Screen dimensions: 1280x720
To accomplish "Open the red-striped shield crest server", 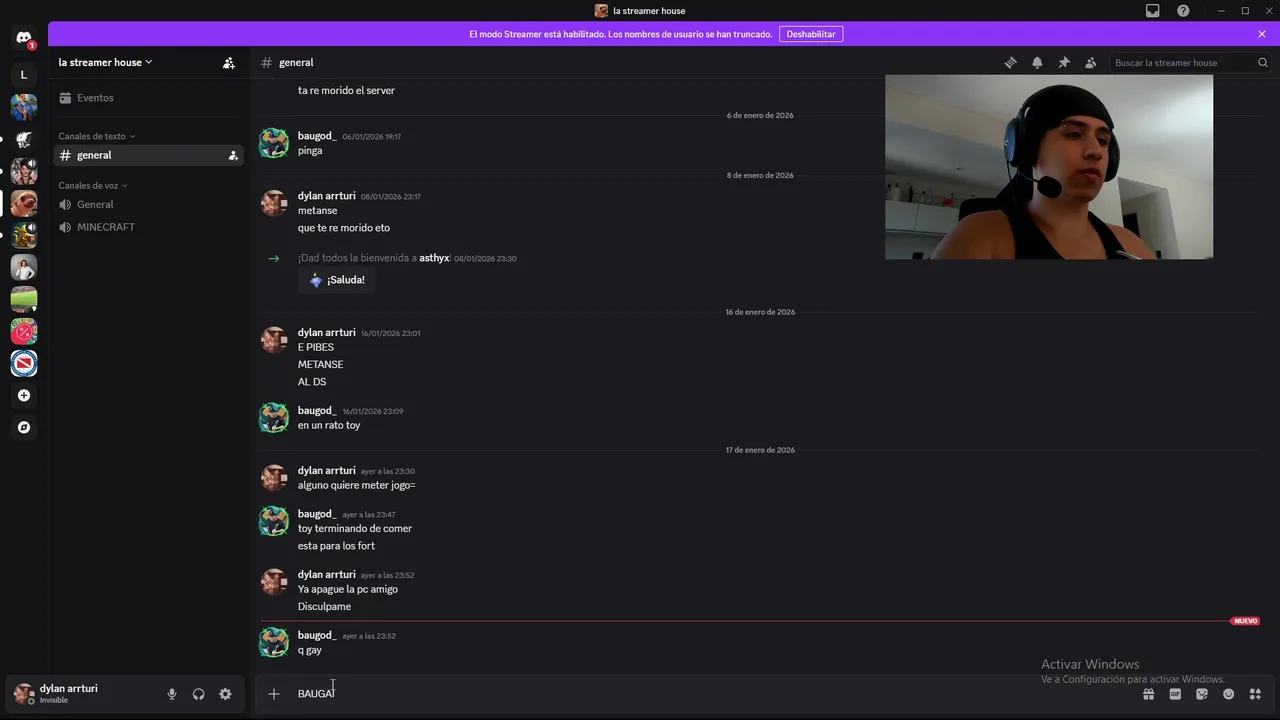I will point(24,363).
